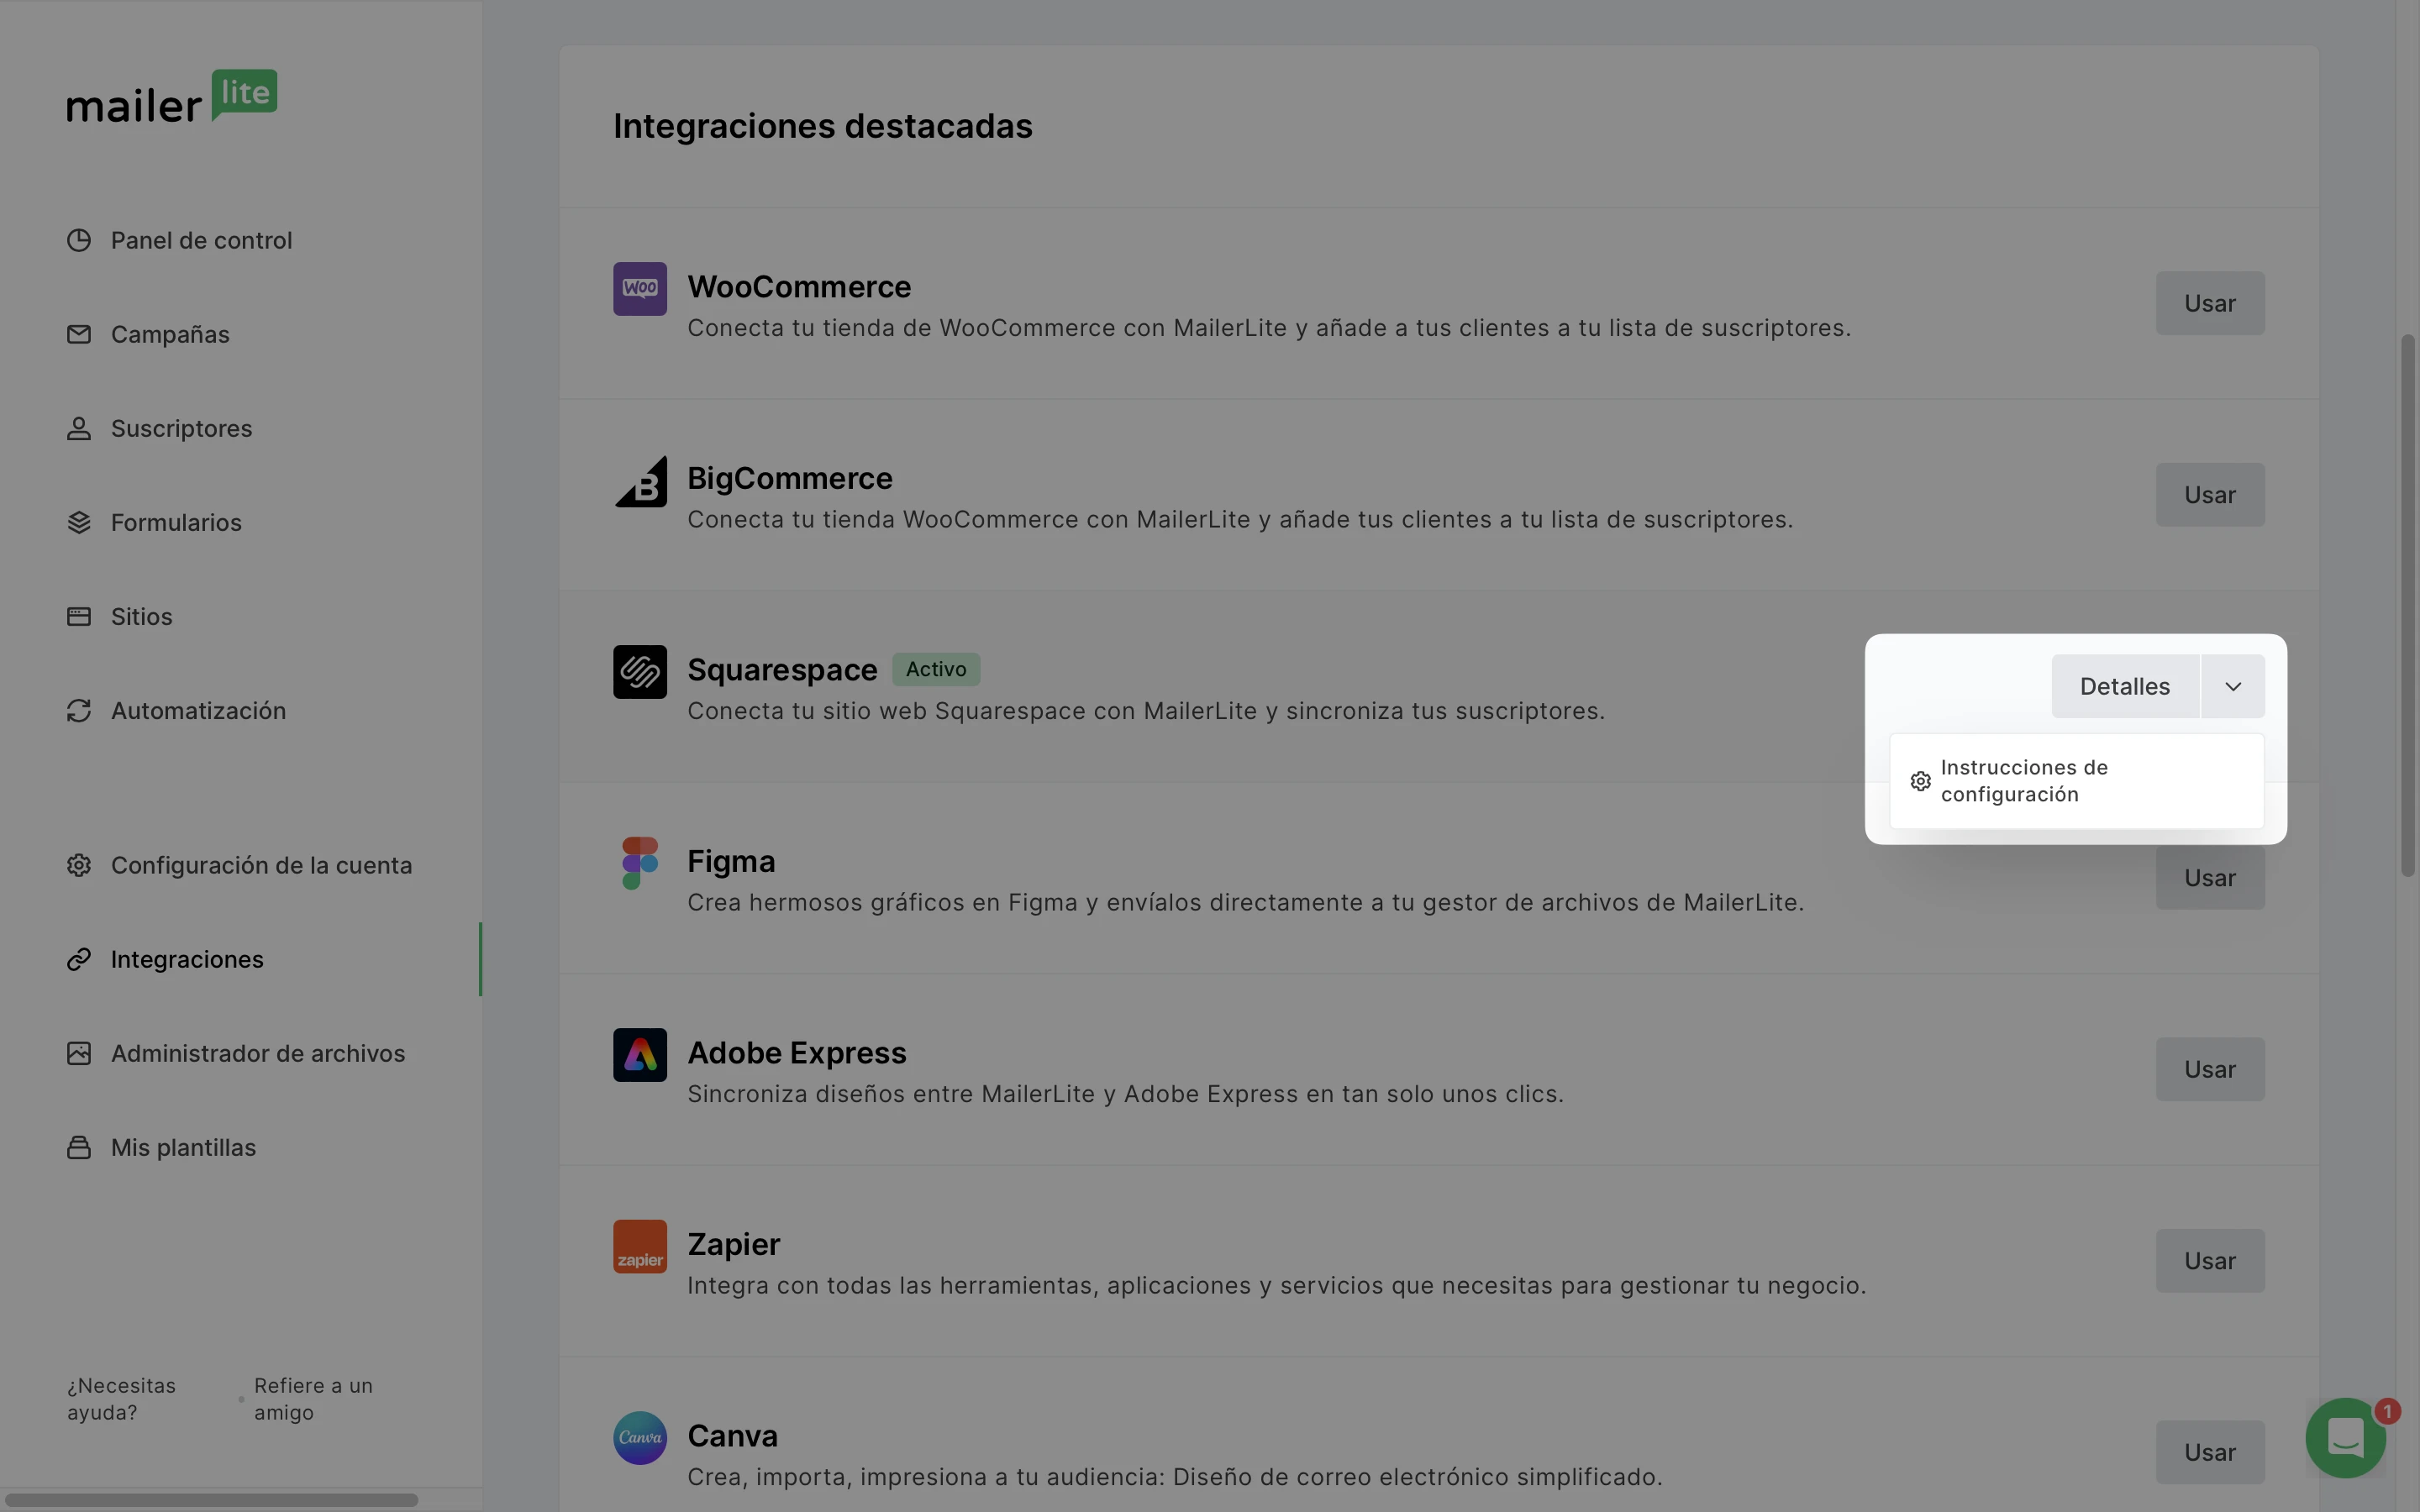Click the Refiere a un amigo link

[313, 1399]
